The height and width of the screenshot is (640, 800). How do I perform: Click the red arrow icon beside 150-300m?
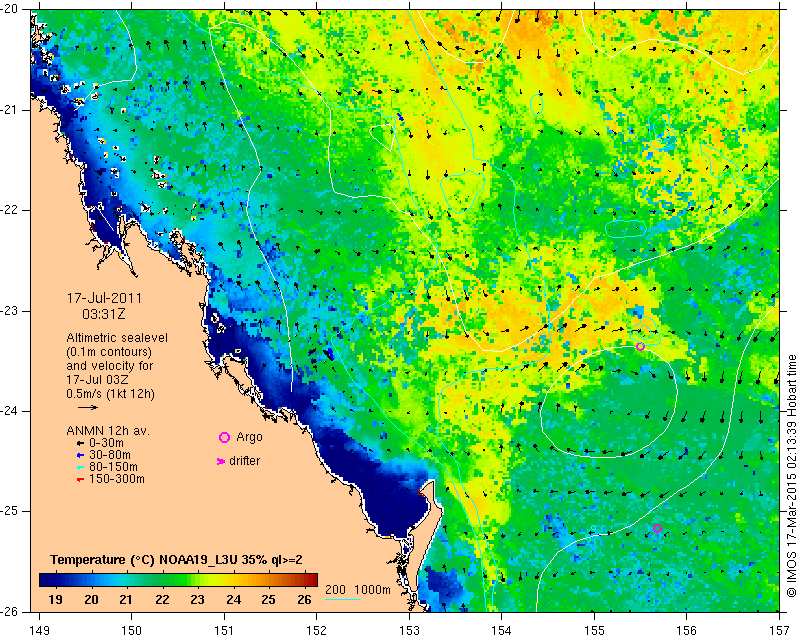80,479
